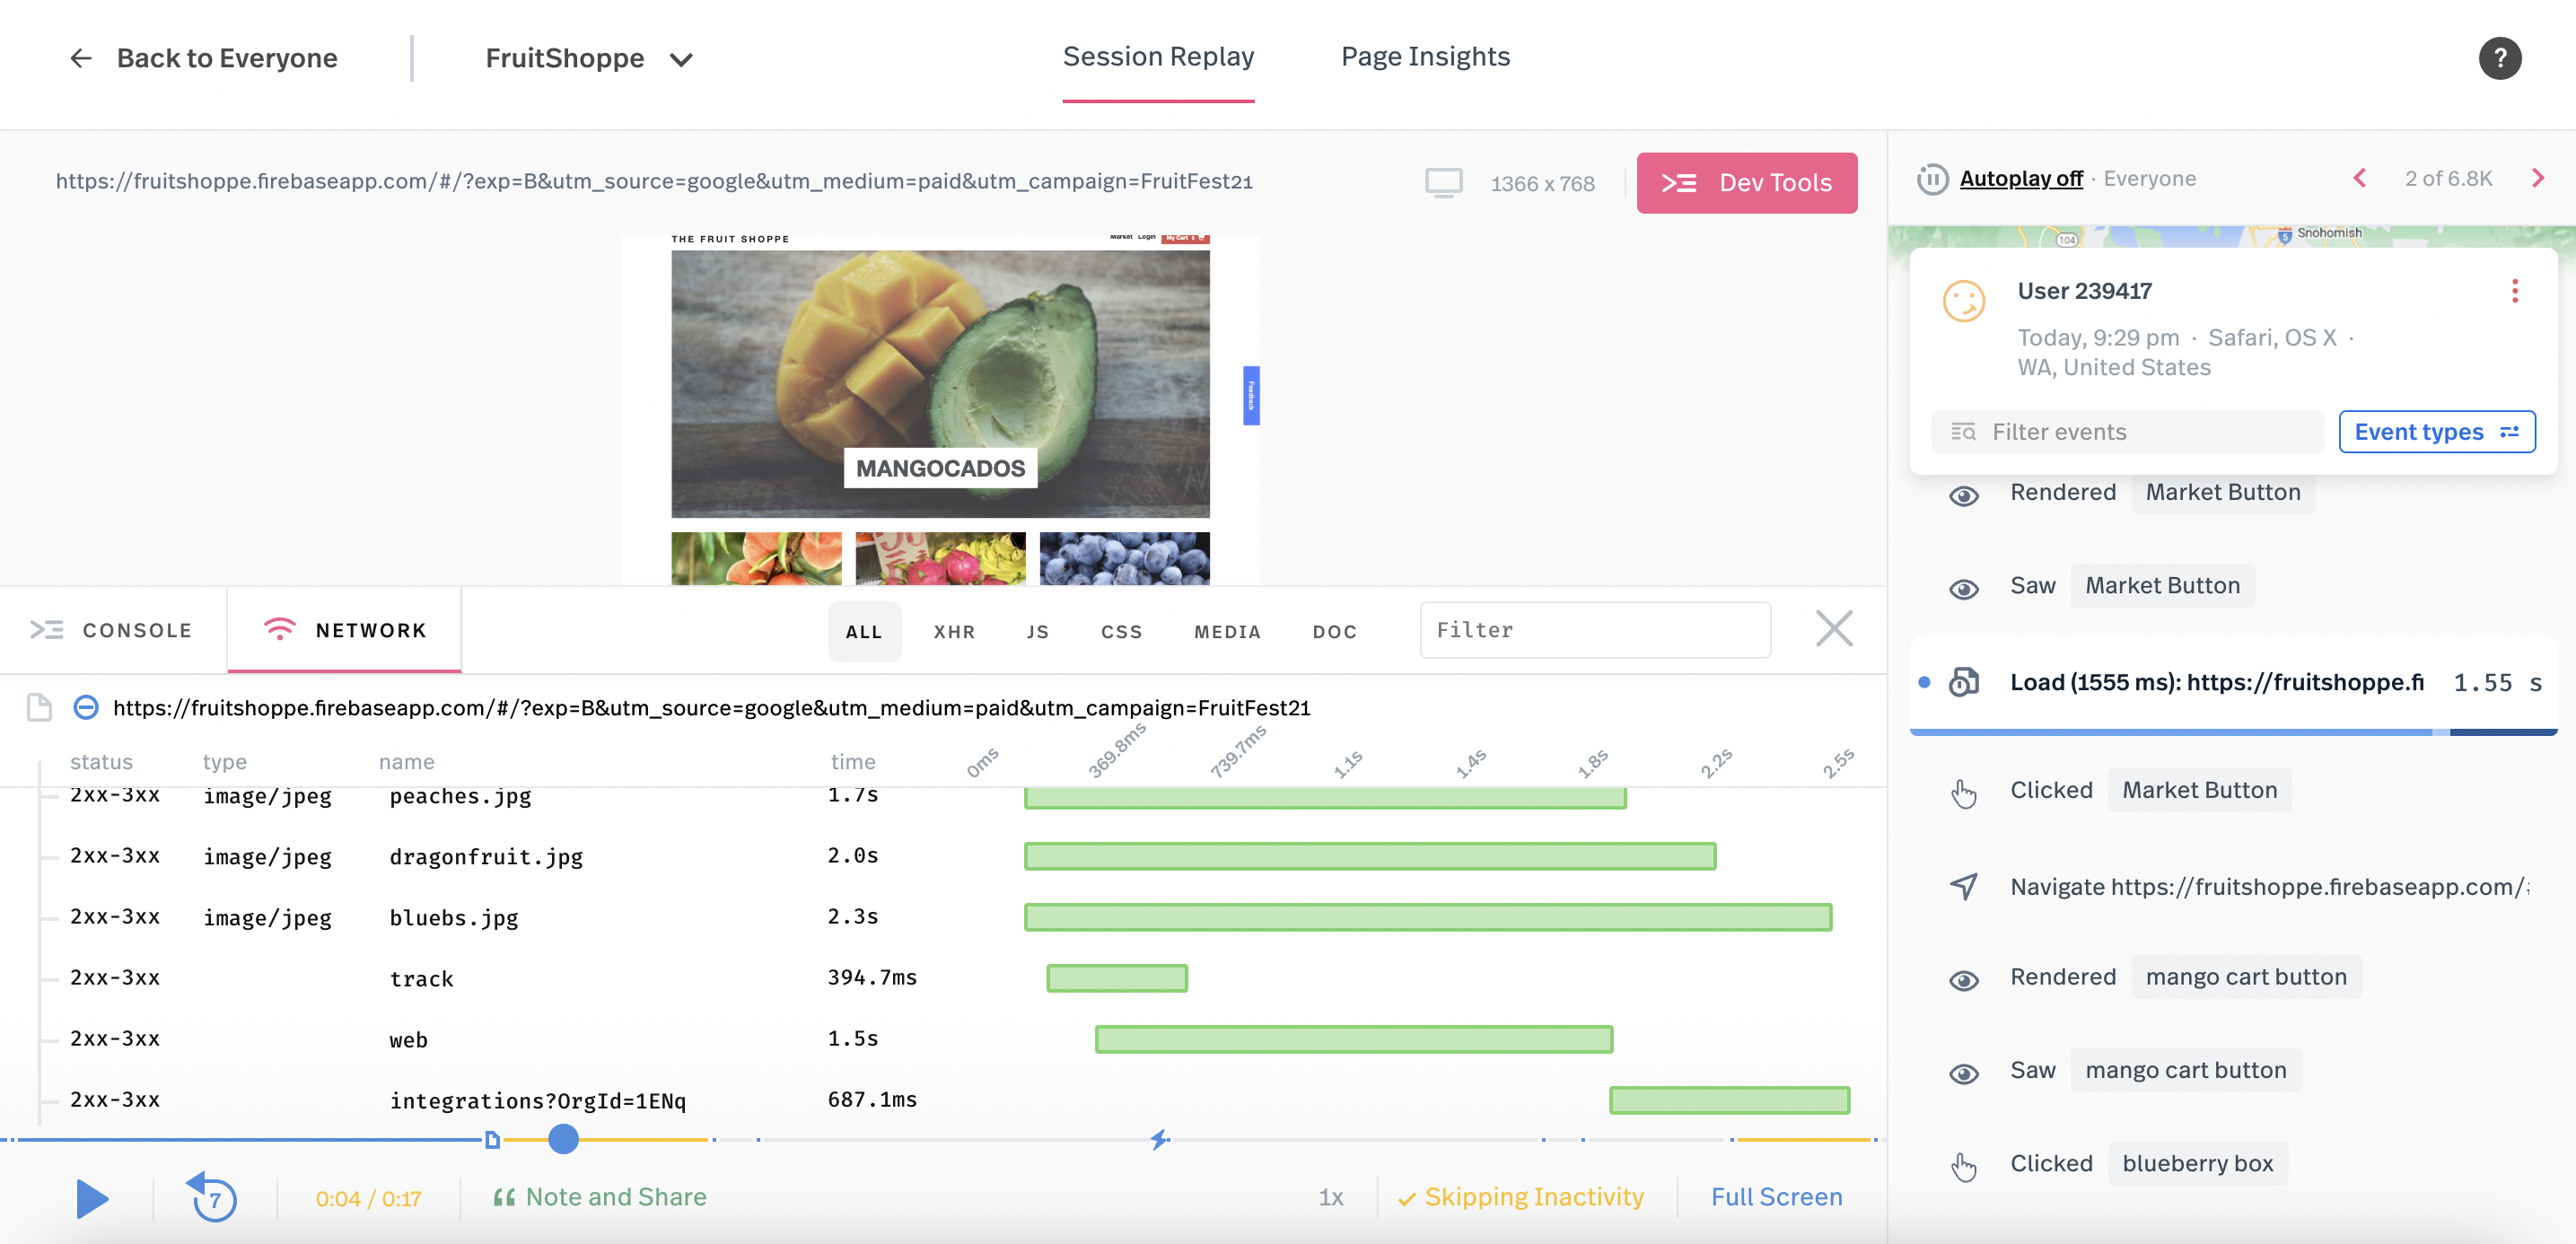Click the play button to start replay

point(92,1196)
